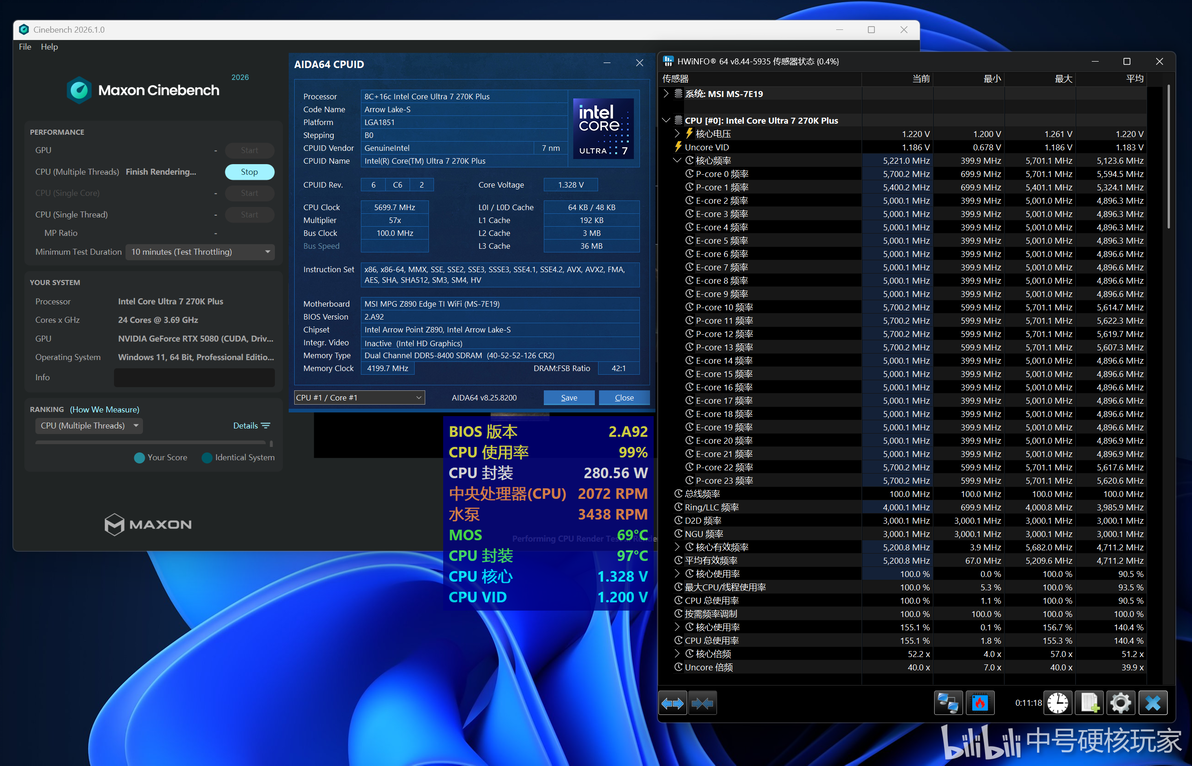Click the 平均 column header in HWiNFO
The image size is (1192, 766).
1112,78
